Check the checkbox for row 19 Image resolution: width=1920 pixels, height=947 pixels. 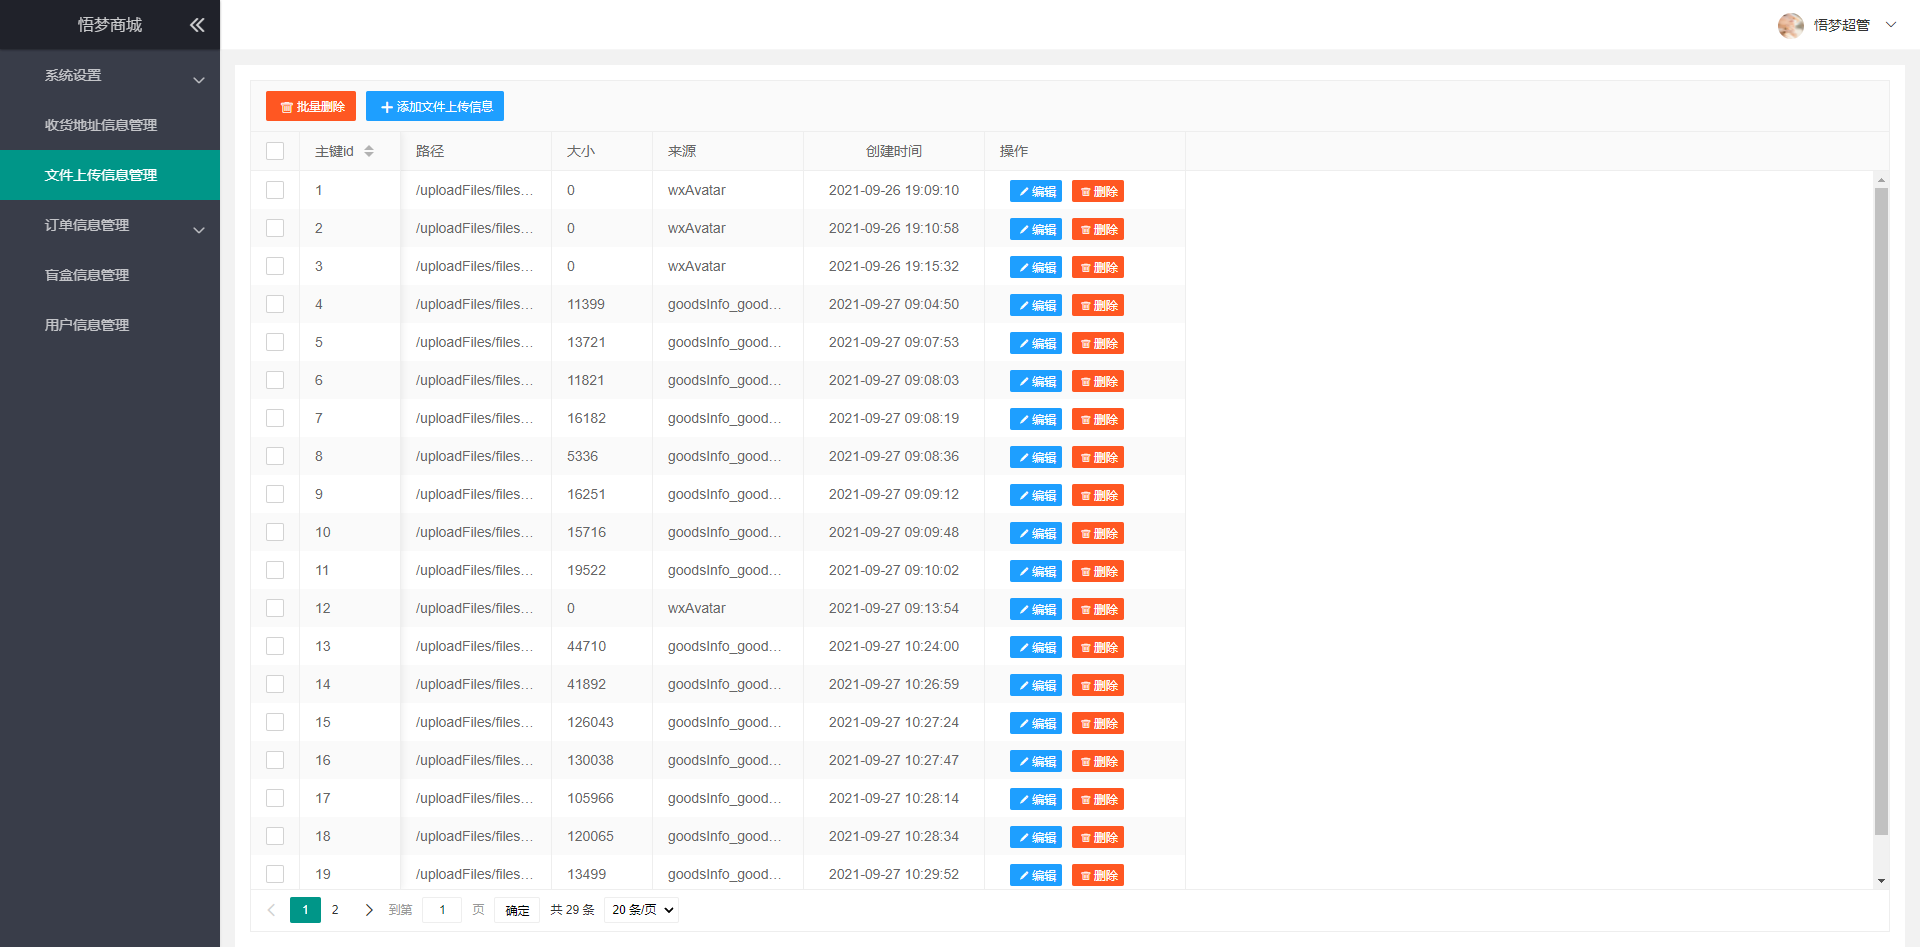(x=275, y=874)
